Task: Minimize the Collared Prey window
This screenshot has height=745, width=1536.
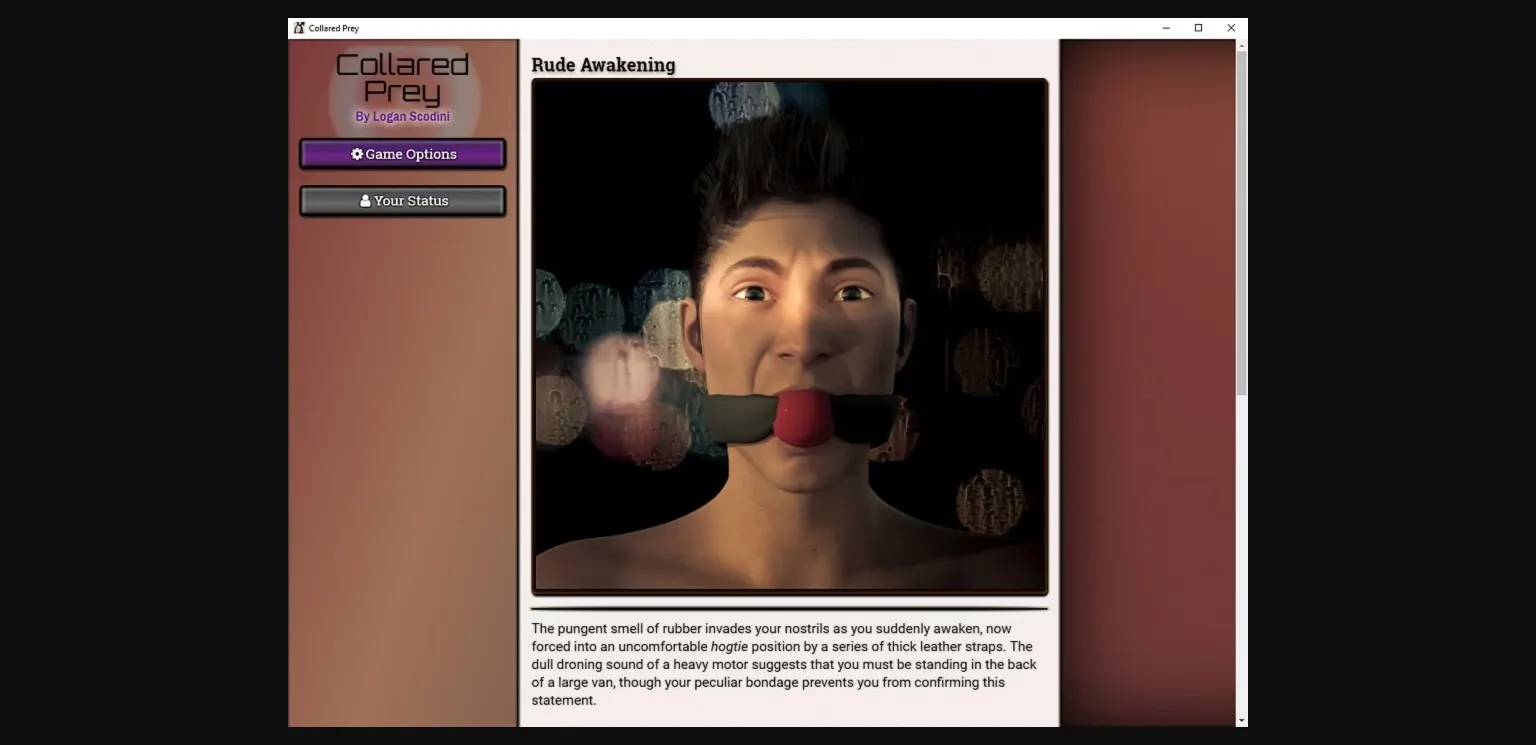Action: pos(1166,28)
